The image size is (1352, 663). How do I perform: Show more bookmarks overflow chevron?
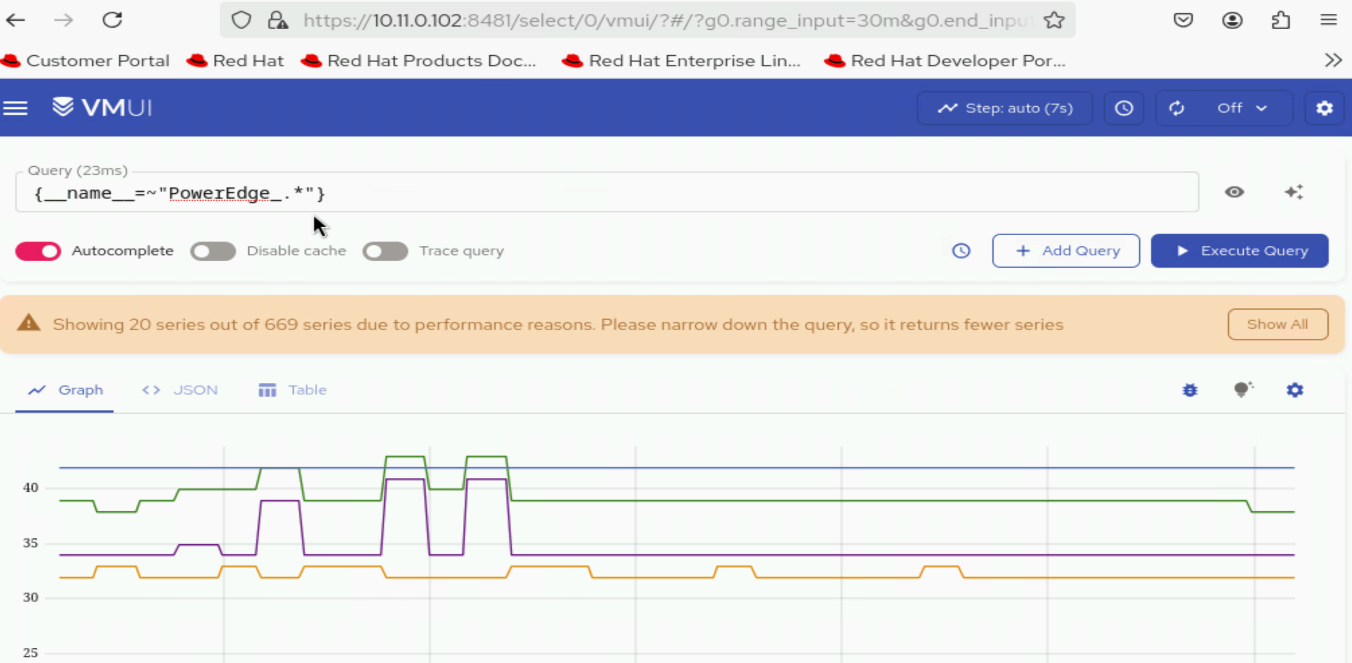[x=1332, y=60]
